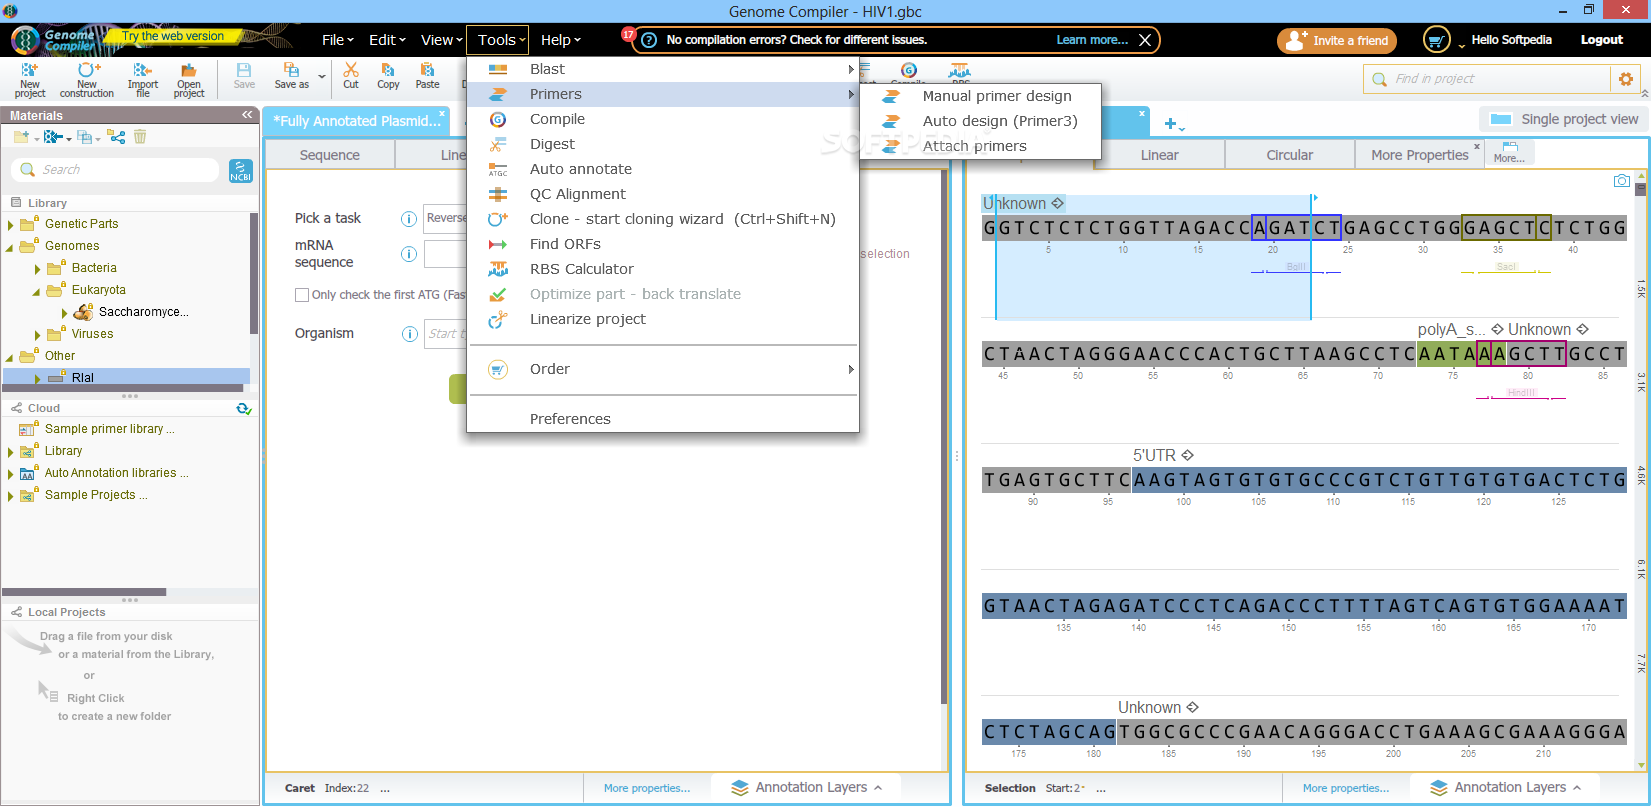Close the compilation errors notification bar
The image size is (1651, 807).
click(x=1145, y=40)
